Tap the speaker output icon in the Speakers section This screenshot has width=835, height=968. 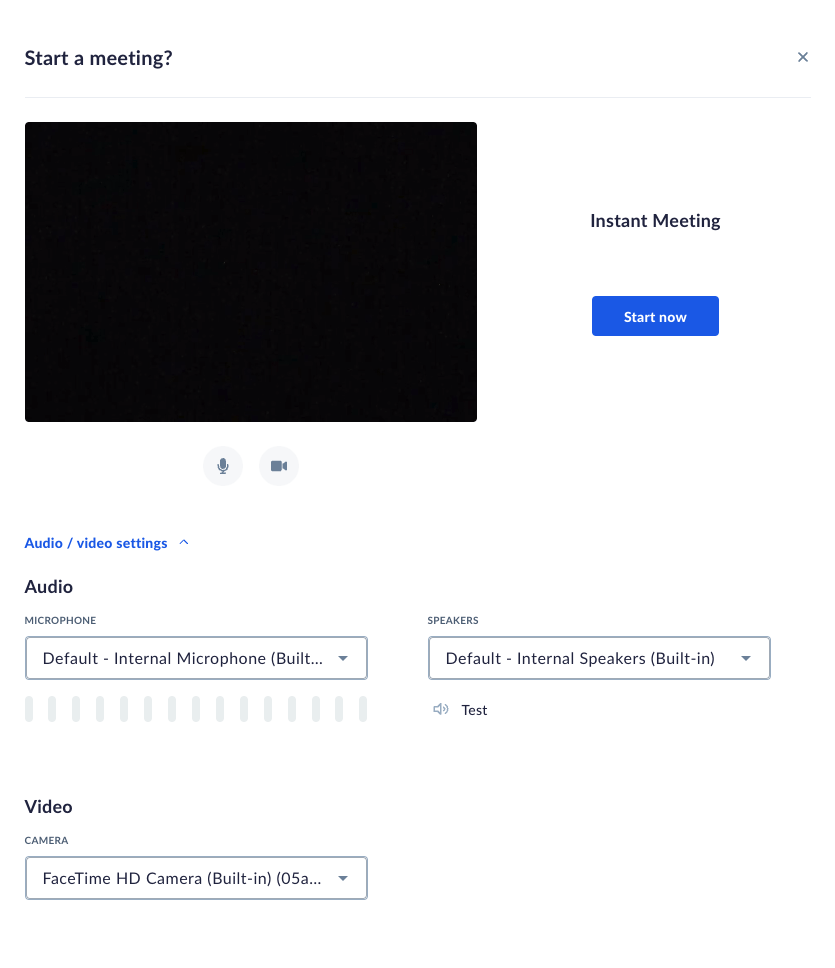tap(441, 709)
